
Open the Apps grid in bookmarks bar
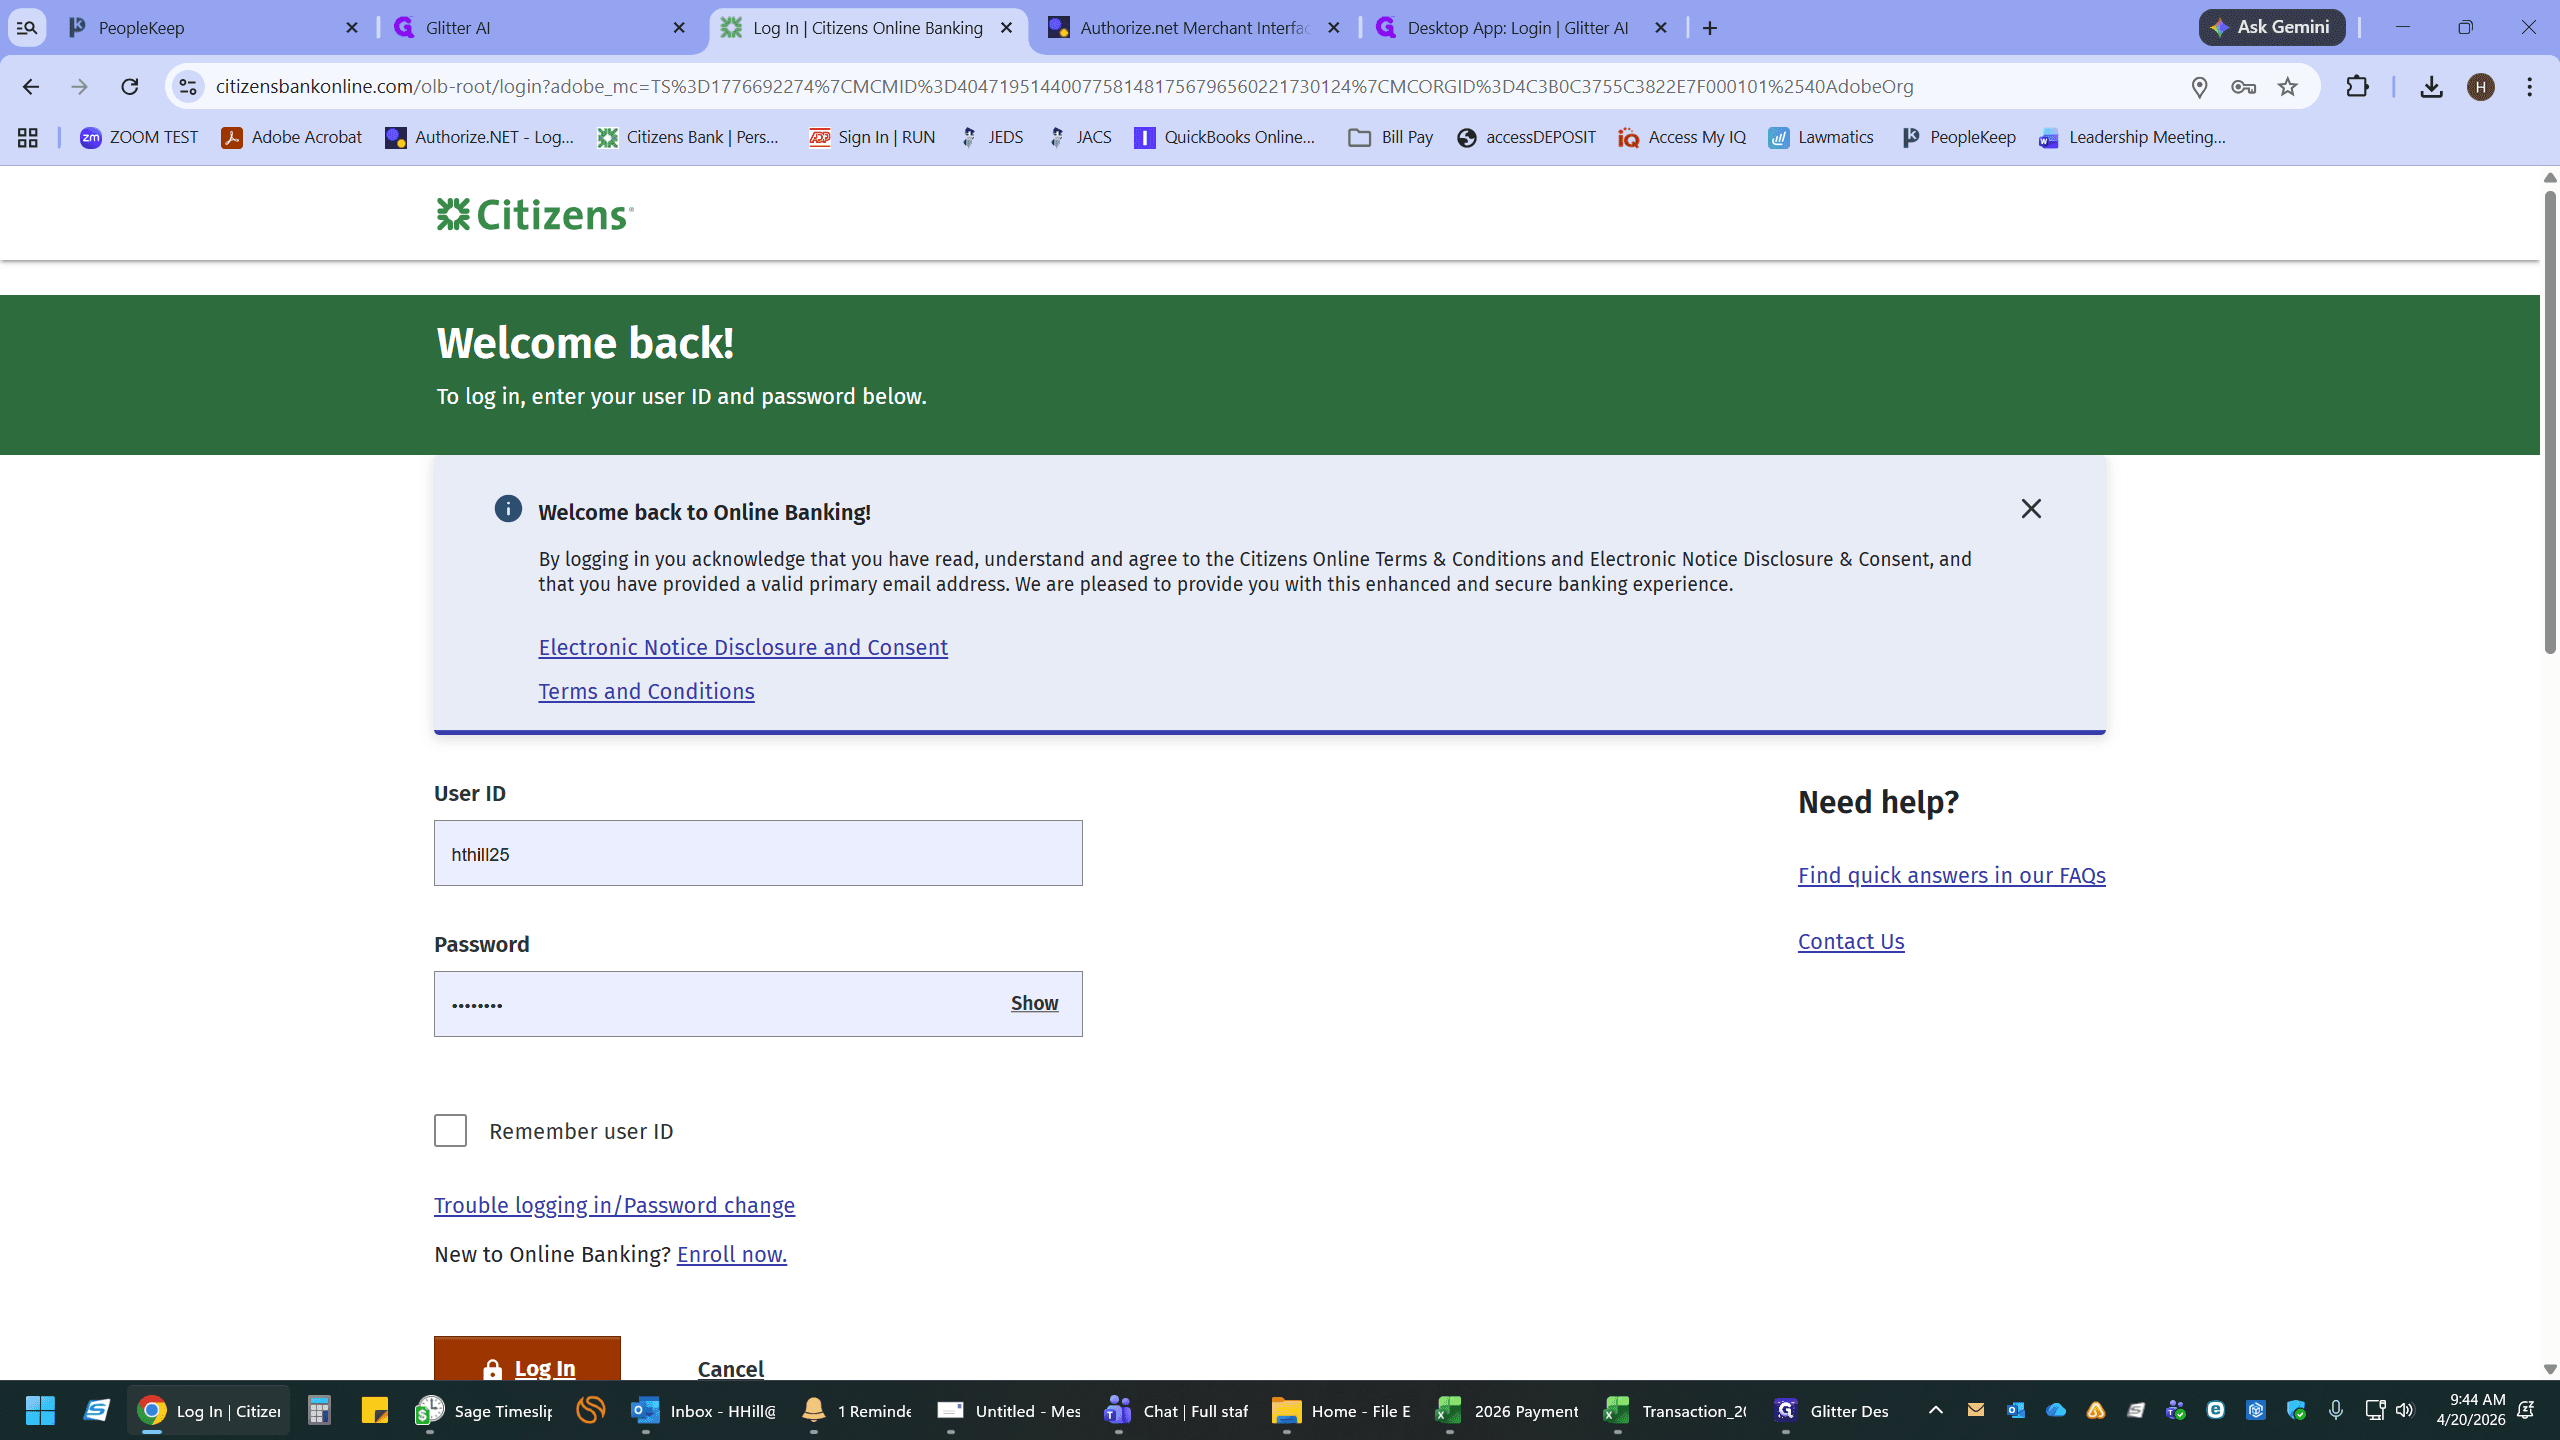pyautogui.click(x=28, y=138)
